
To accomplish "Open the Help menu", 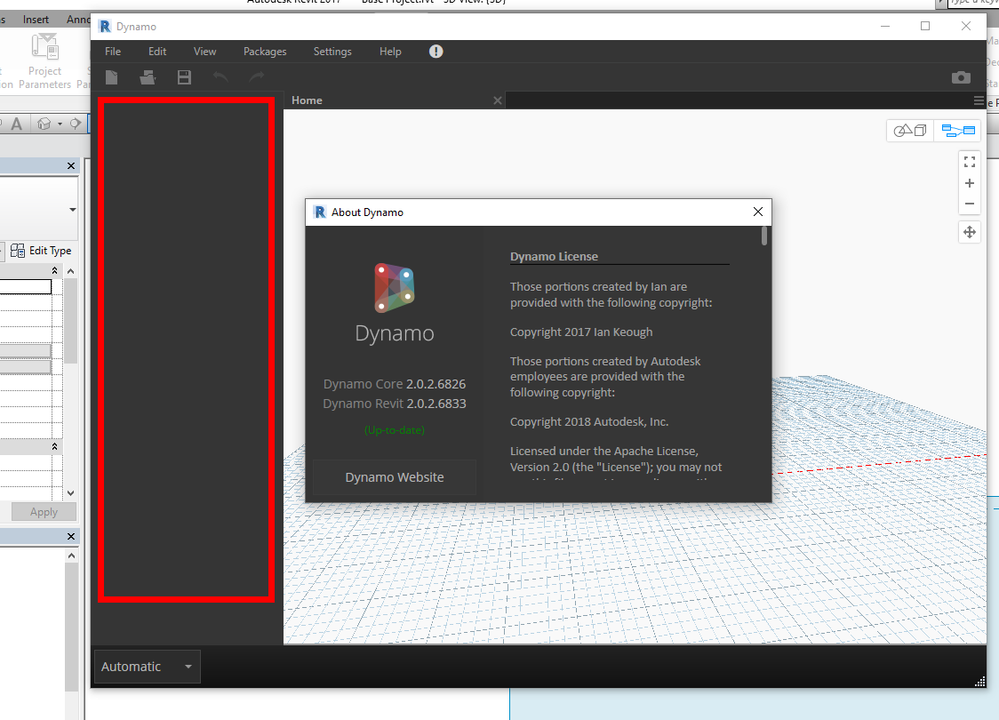I will click(x=391, y=52).
